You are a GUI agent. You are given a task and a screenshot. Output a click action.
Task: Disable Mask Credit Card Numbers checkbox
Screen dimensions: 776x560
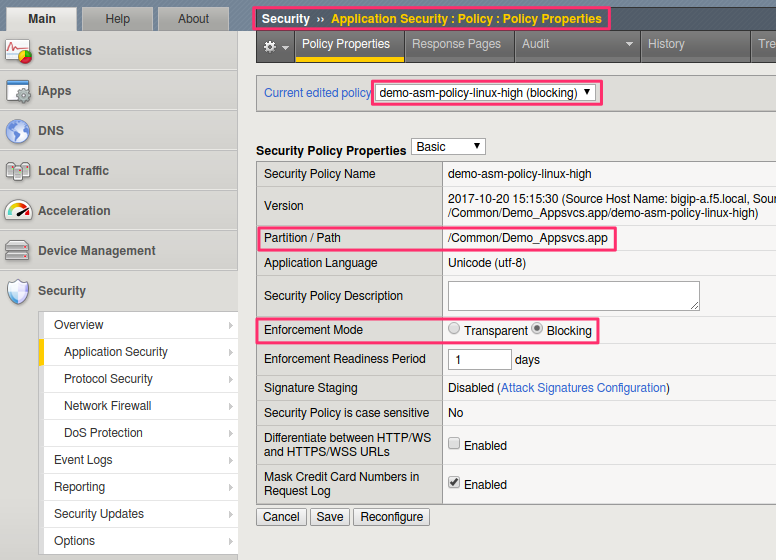coord(454,482)
